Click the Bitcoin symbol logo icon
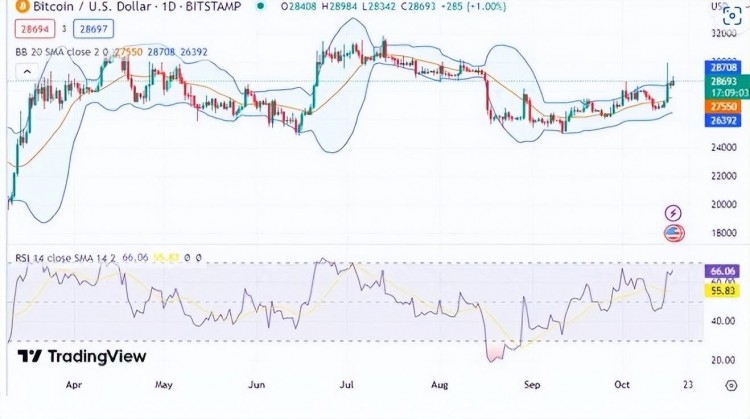750x419 pixels. pos(22,6)
